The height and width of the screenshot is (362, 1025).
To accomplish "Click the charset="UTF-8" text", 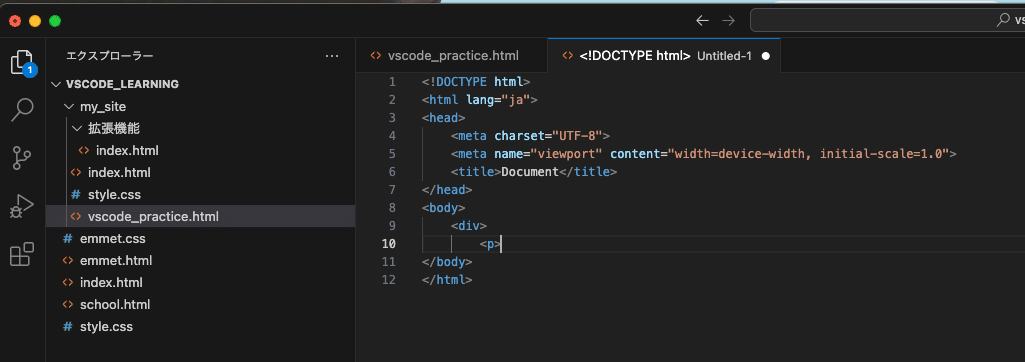I will click(548, 136).
